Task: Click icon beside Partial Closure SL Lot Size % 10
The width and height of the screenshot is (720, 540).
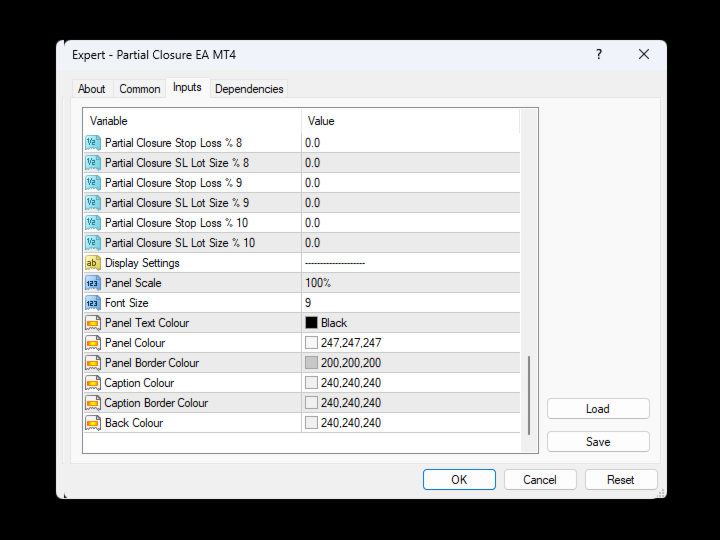Action: [x=93, y=242]
